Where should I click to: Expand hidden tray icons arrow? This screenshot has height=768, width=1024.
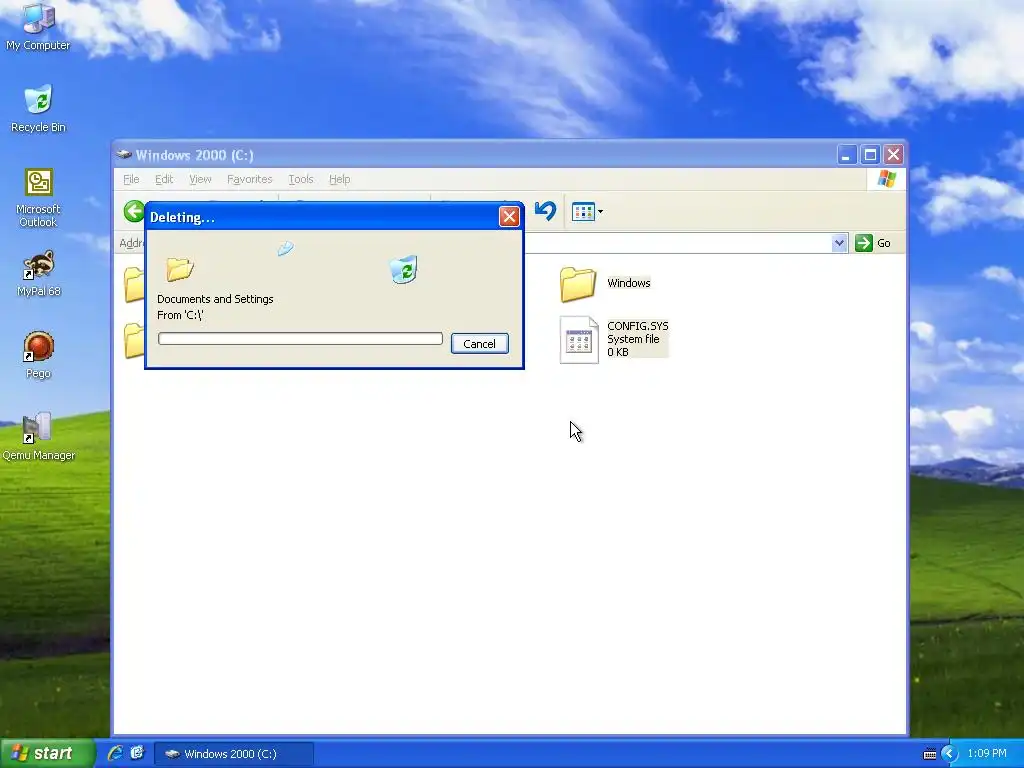950,754
